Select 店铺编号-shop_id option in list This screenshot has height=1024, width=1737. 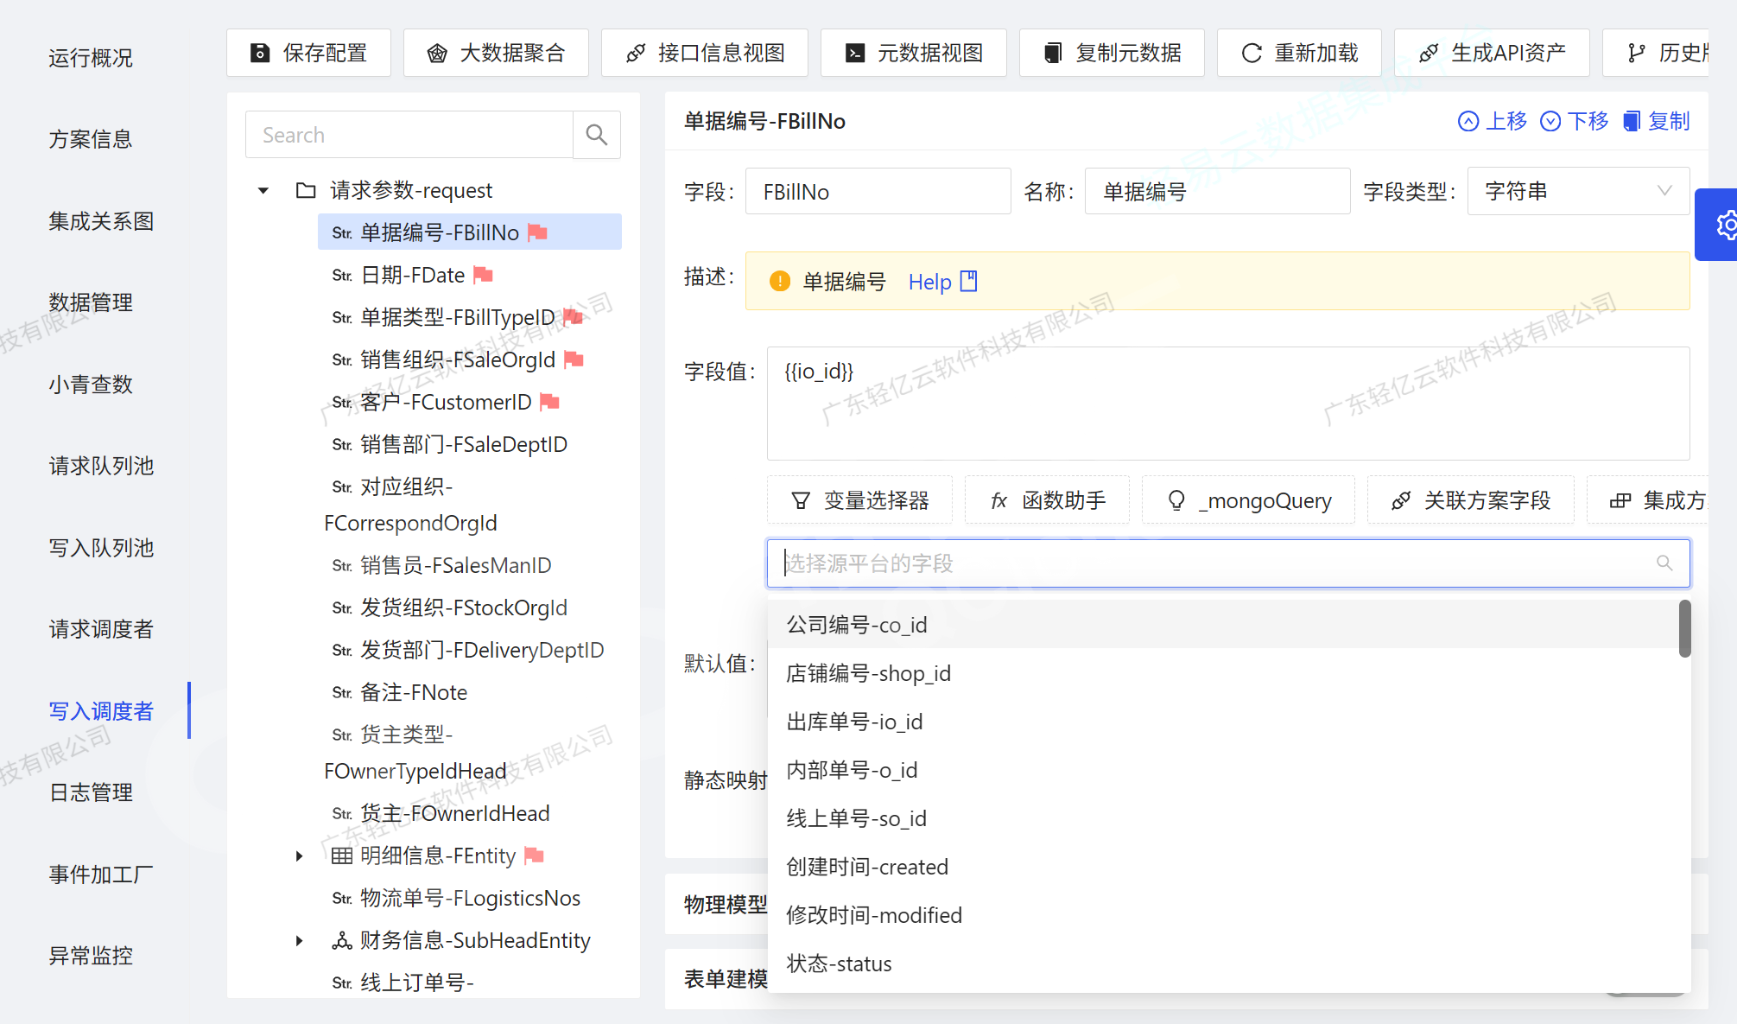(868, 674)
